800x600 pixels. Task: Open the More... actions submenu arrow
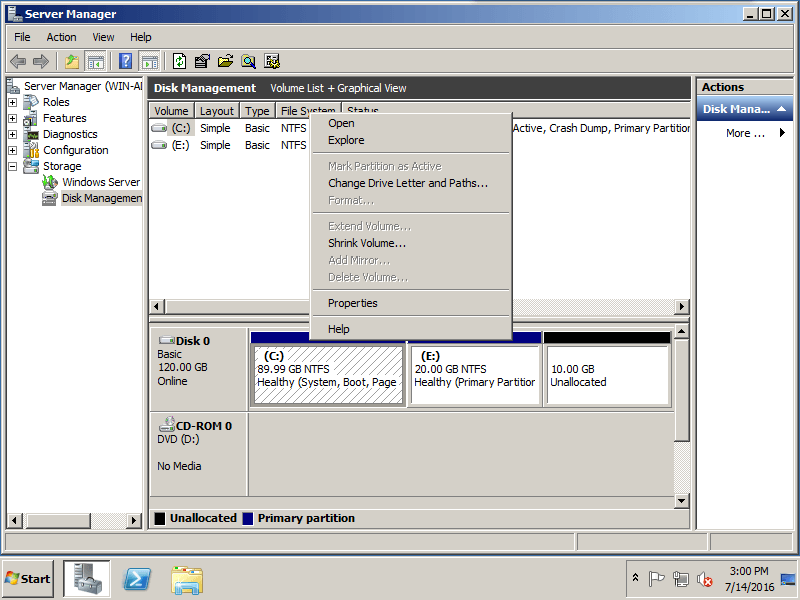(782, 133)
